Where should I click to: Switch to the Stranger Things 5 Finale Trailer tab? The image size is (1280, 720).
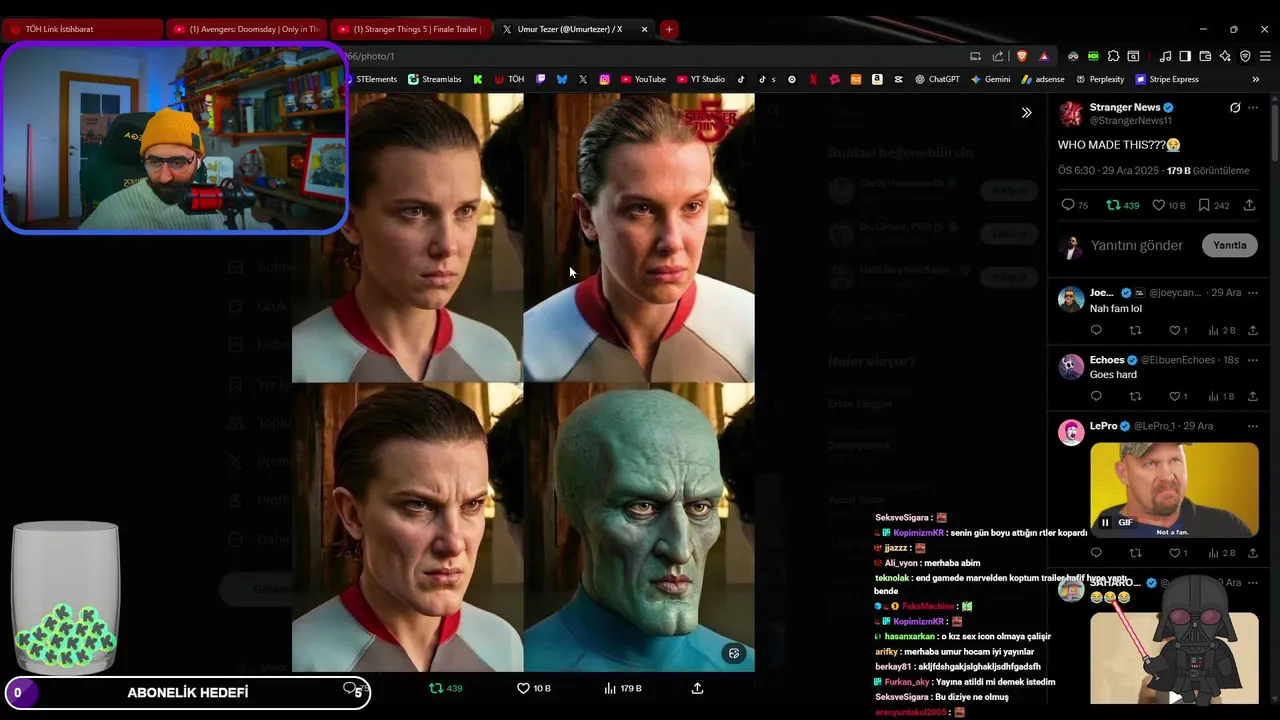(x=410, y=29)
